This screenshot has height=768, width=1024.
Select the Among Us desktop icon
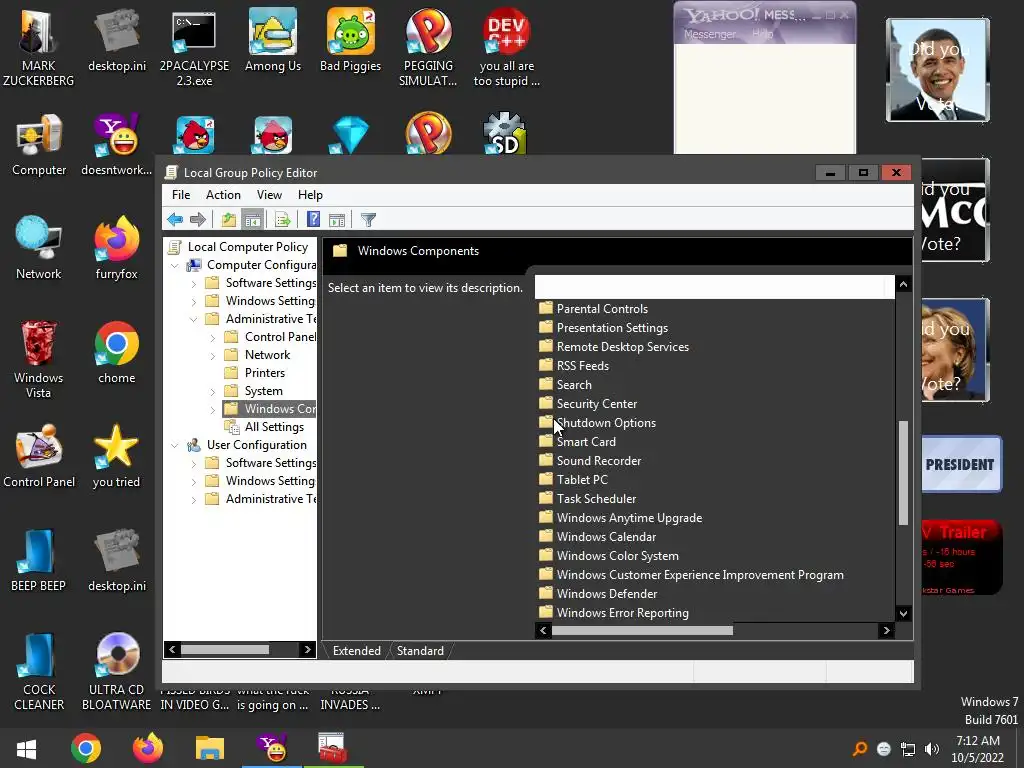tap(273, 40)
